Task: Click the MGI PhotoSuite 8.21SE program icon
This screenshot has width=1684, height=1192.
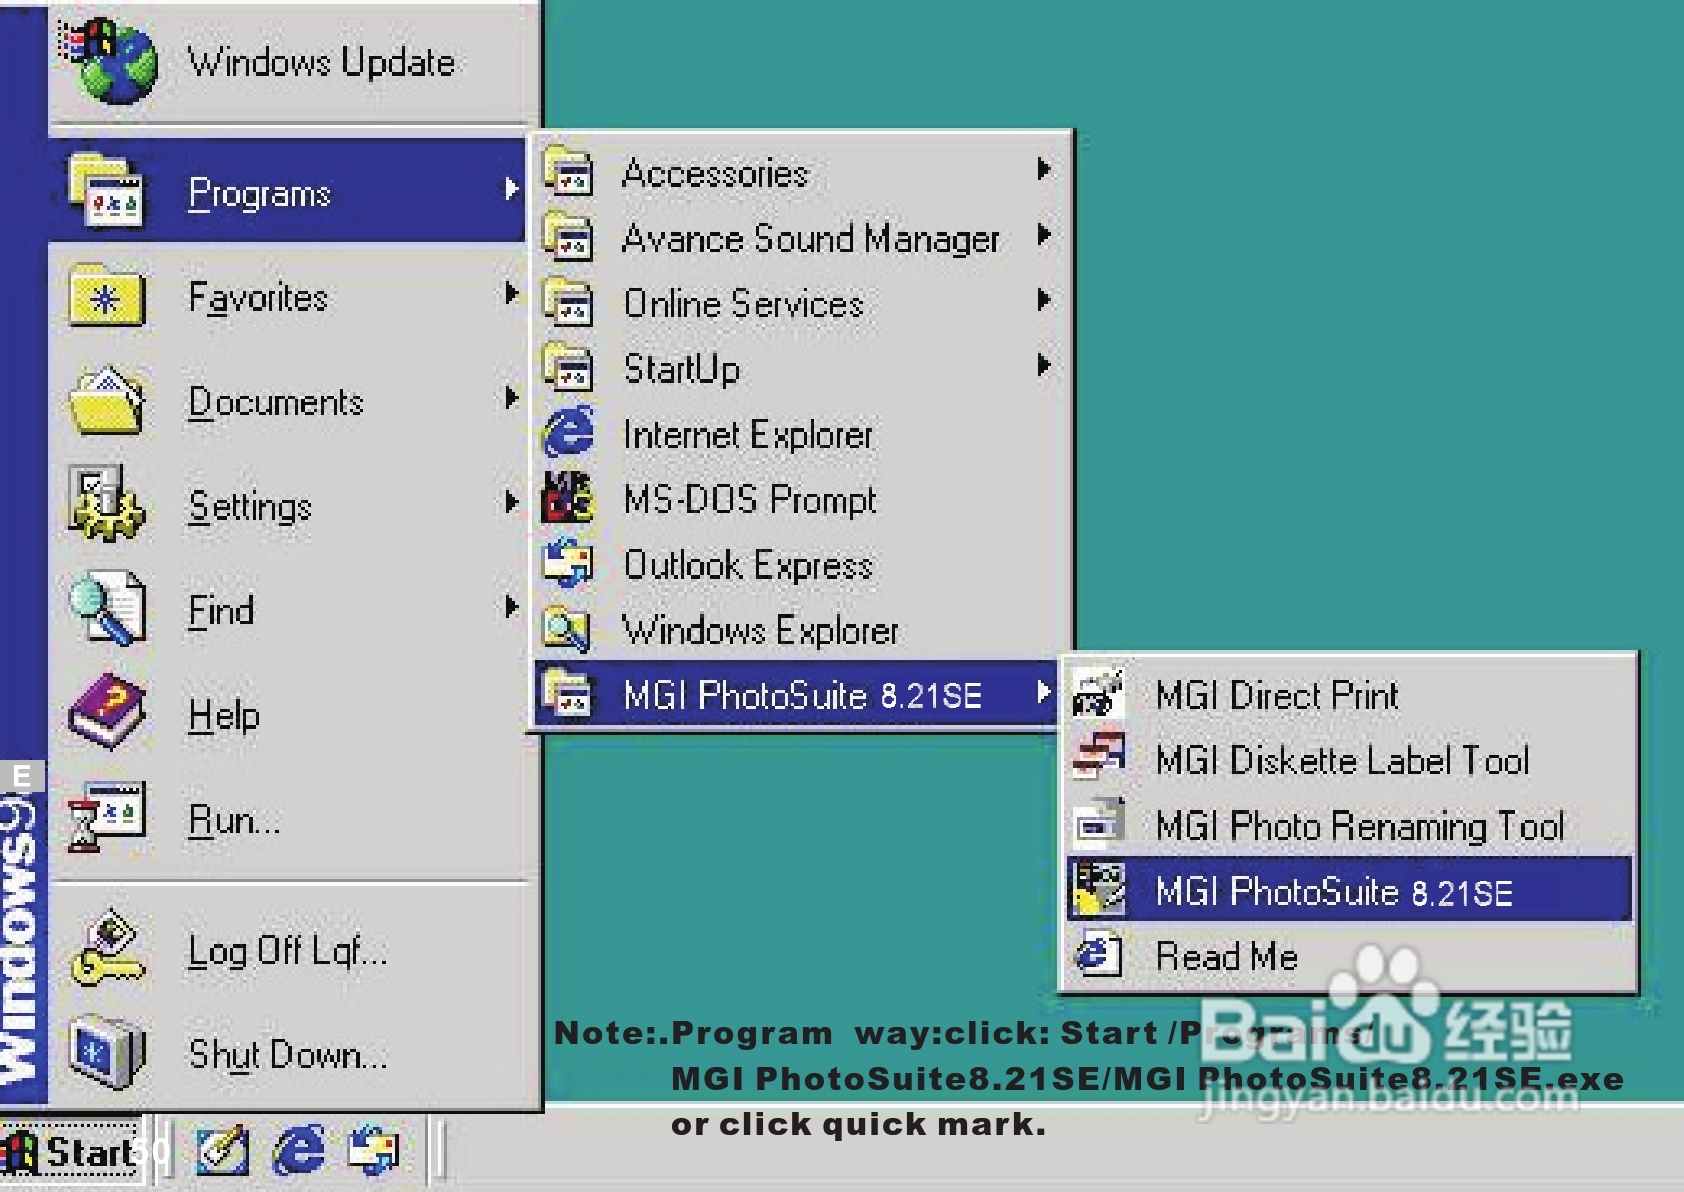Action: pos(1099,888)
